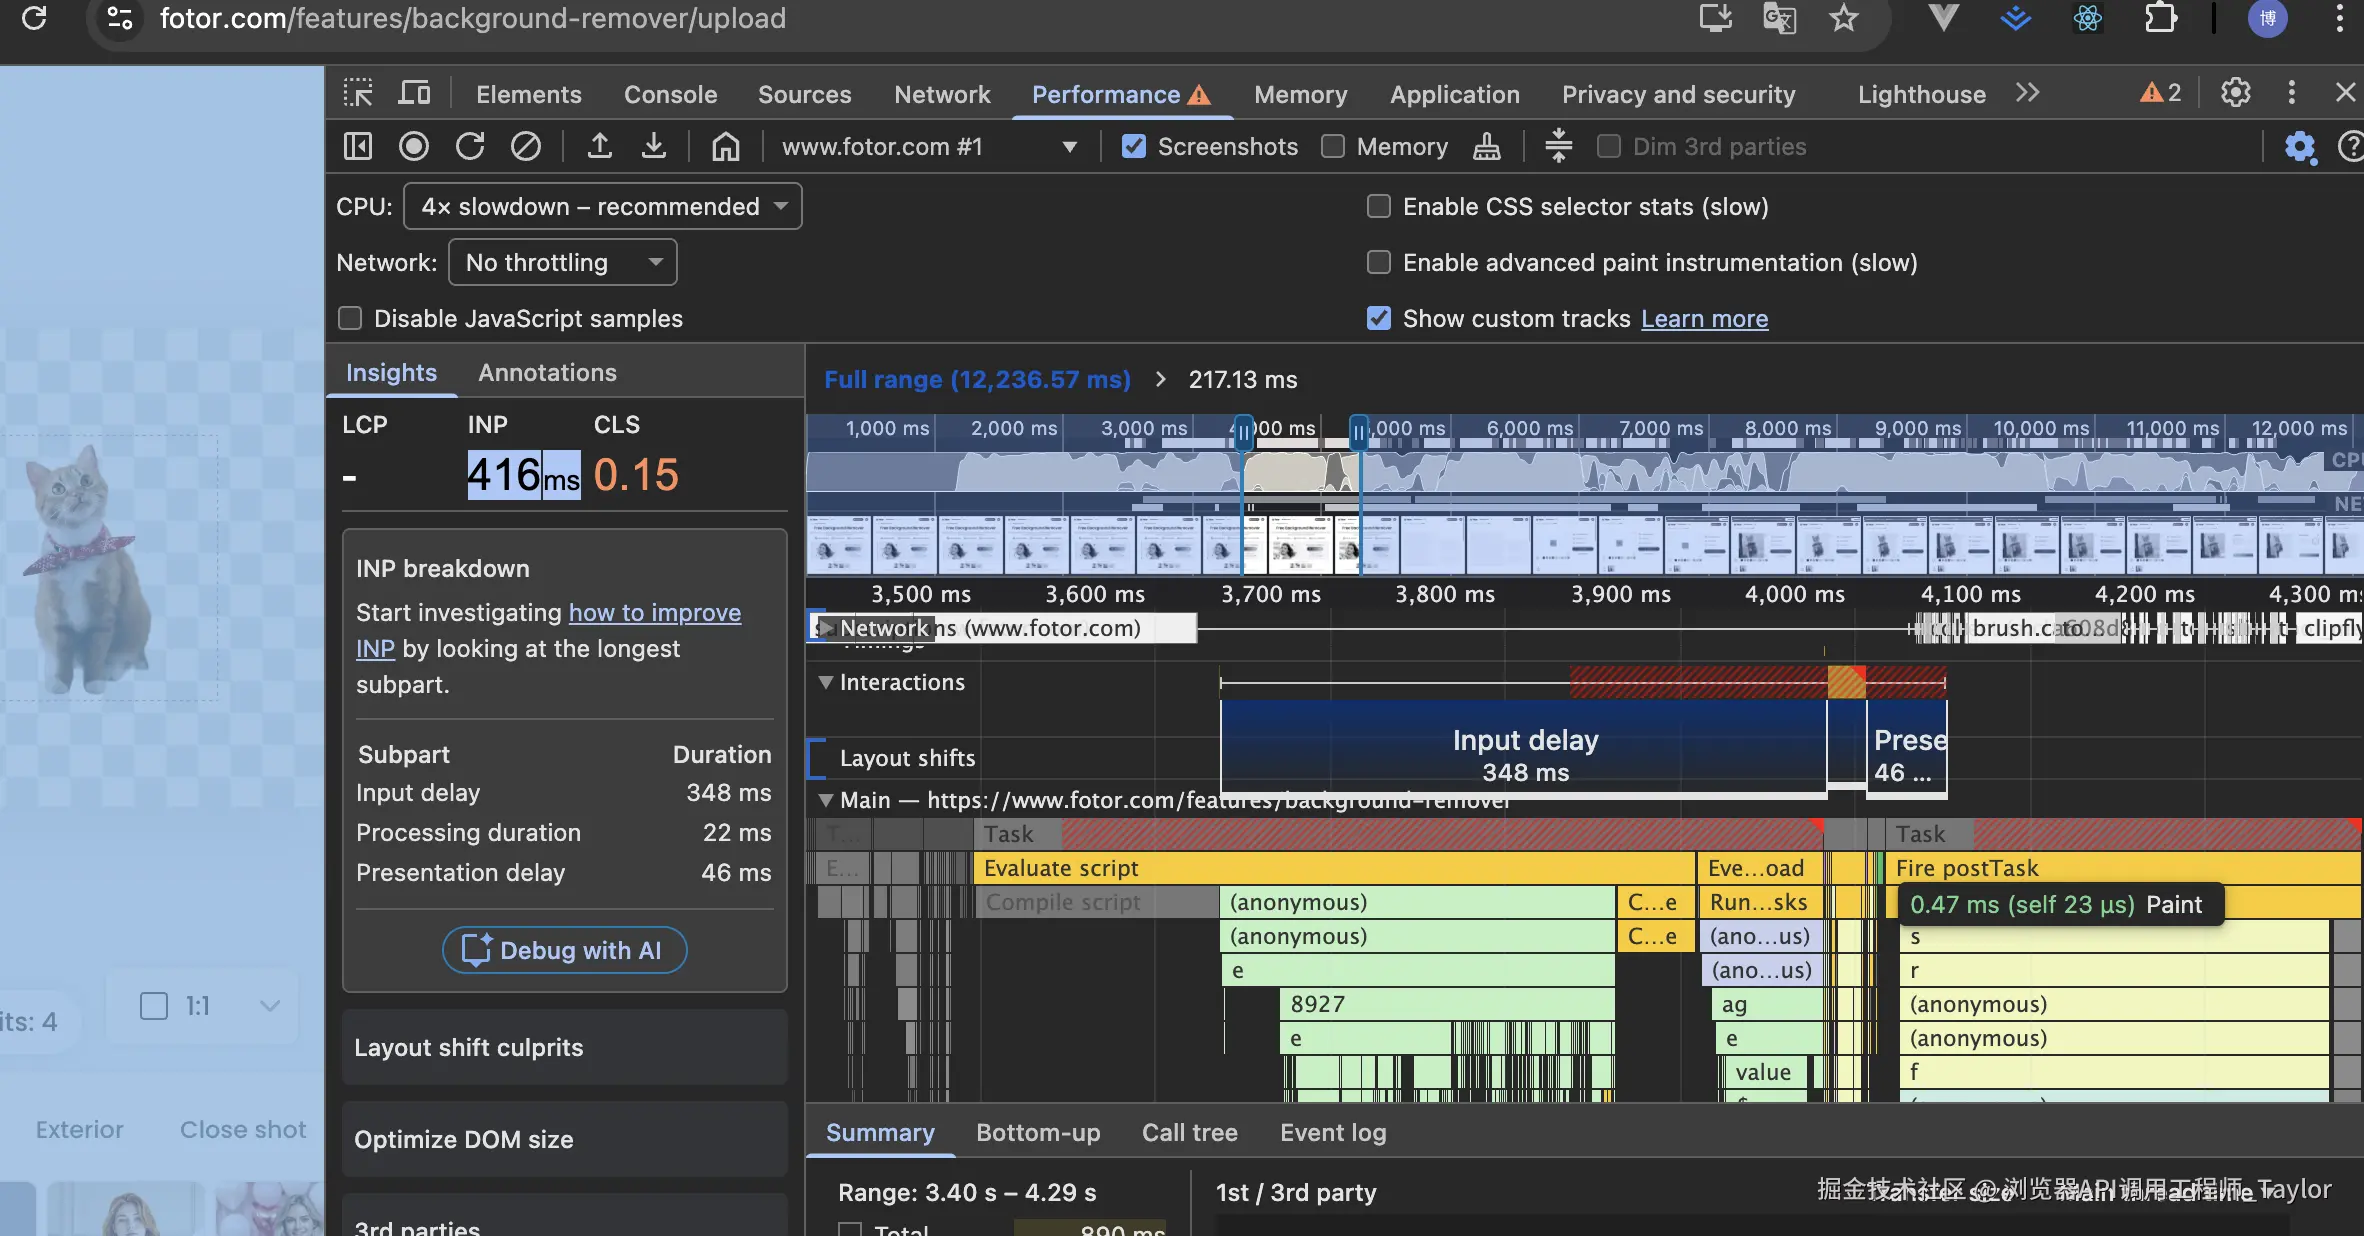Enable CSS selector stats checkbox

point(1379,207)
